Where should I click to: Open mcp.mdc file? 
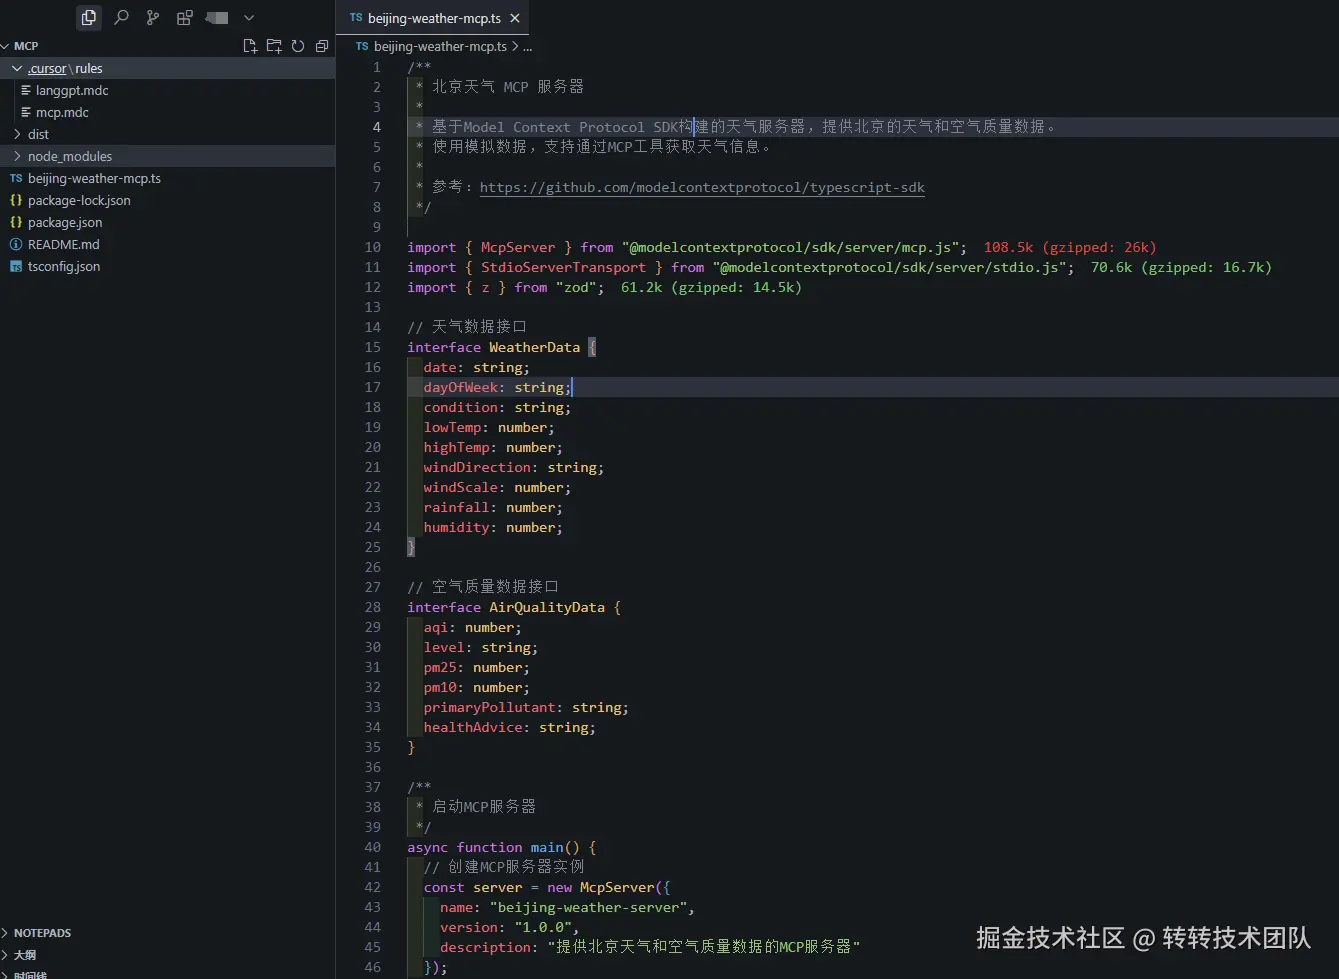tap(62, 112)
